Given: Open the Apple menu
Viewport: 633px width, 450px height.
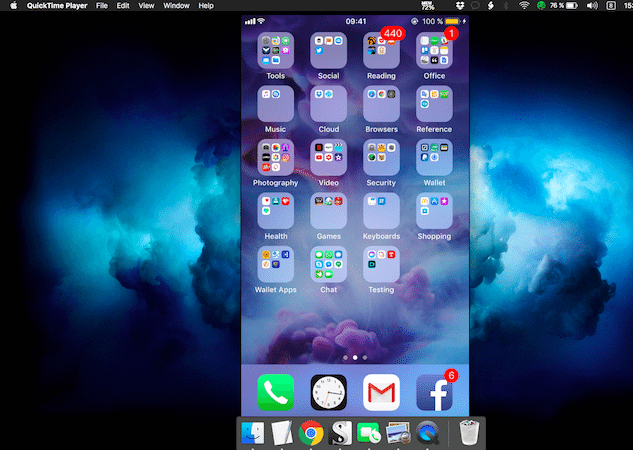Looking at the screenshot, I should point(13,6).
